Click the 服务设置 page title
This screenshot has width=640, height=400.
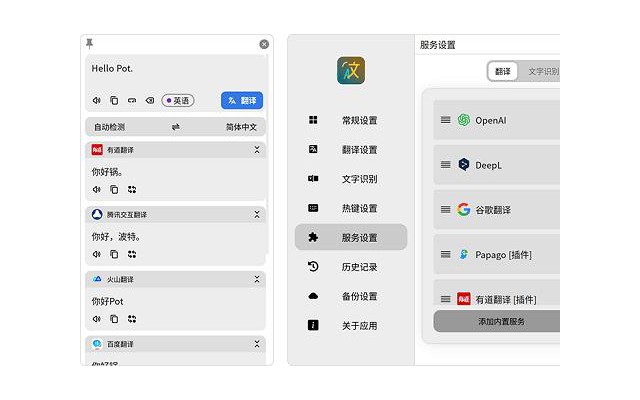point(438,44)
